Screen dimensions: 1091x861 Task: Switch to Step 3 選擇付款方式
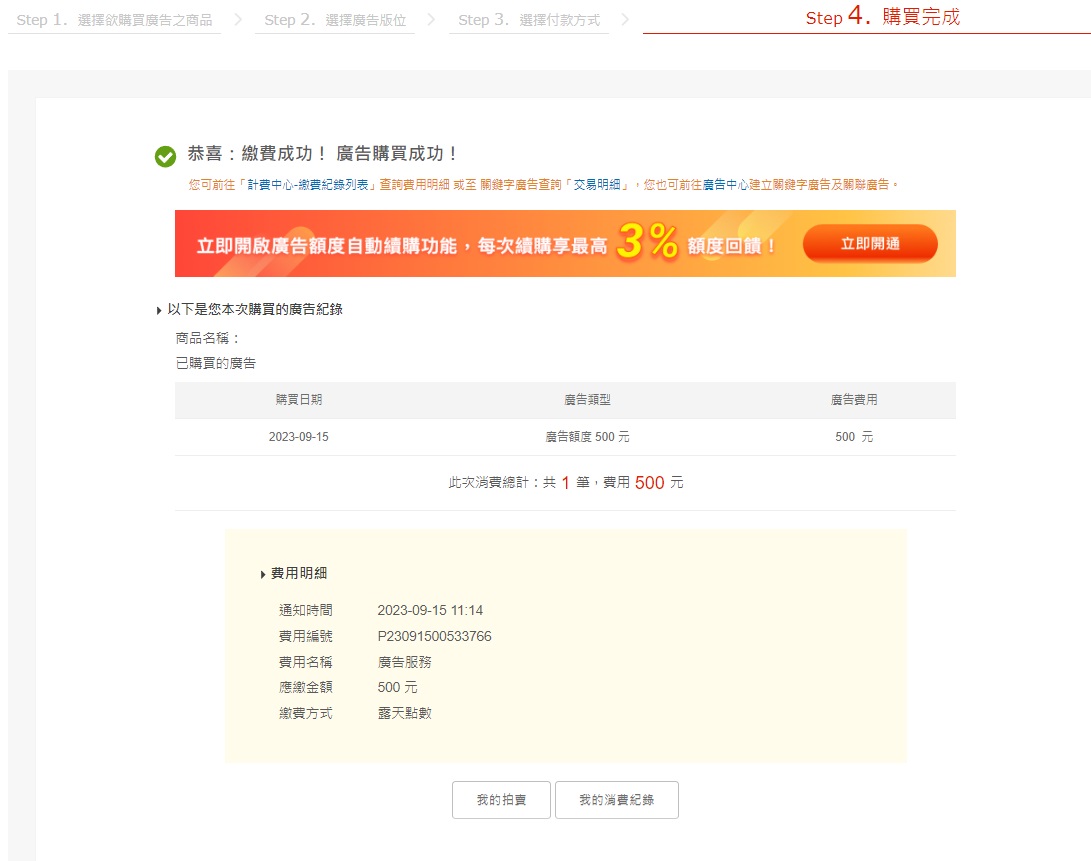528,20
